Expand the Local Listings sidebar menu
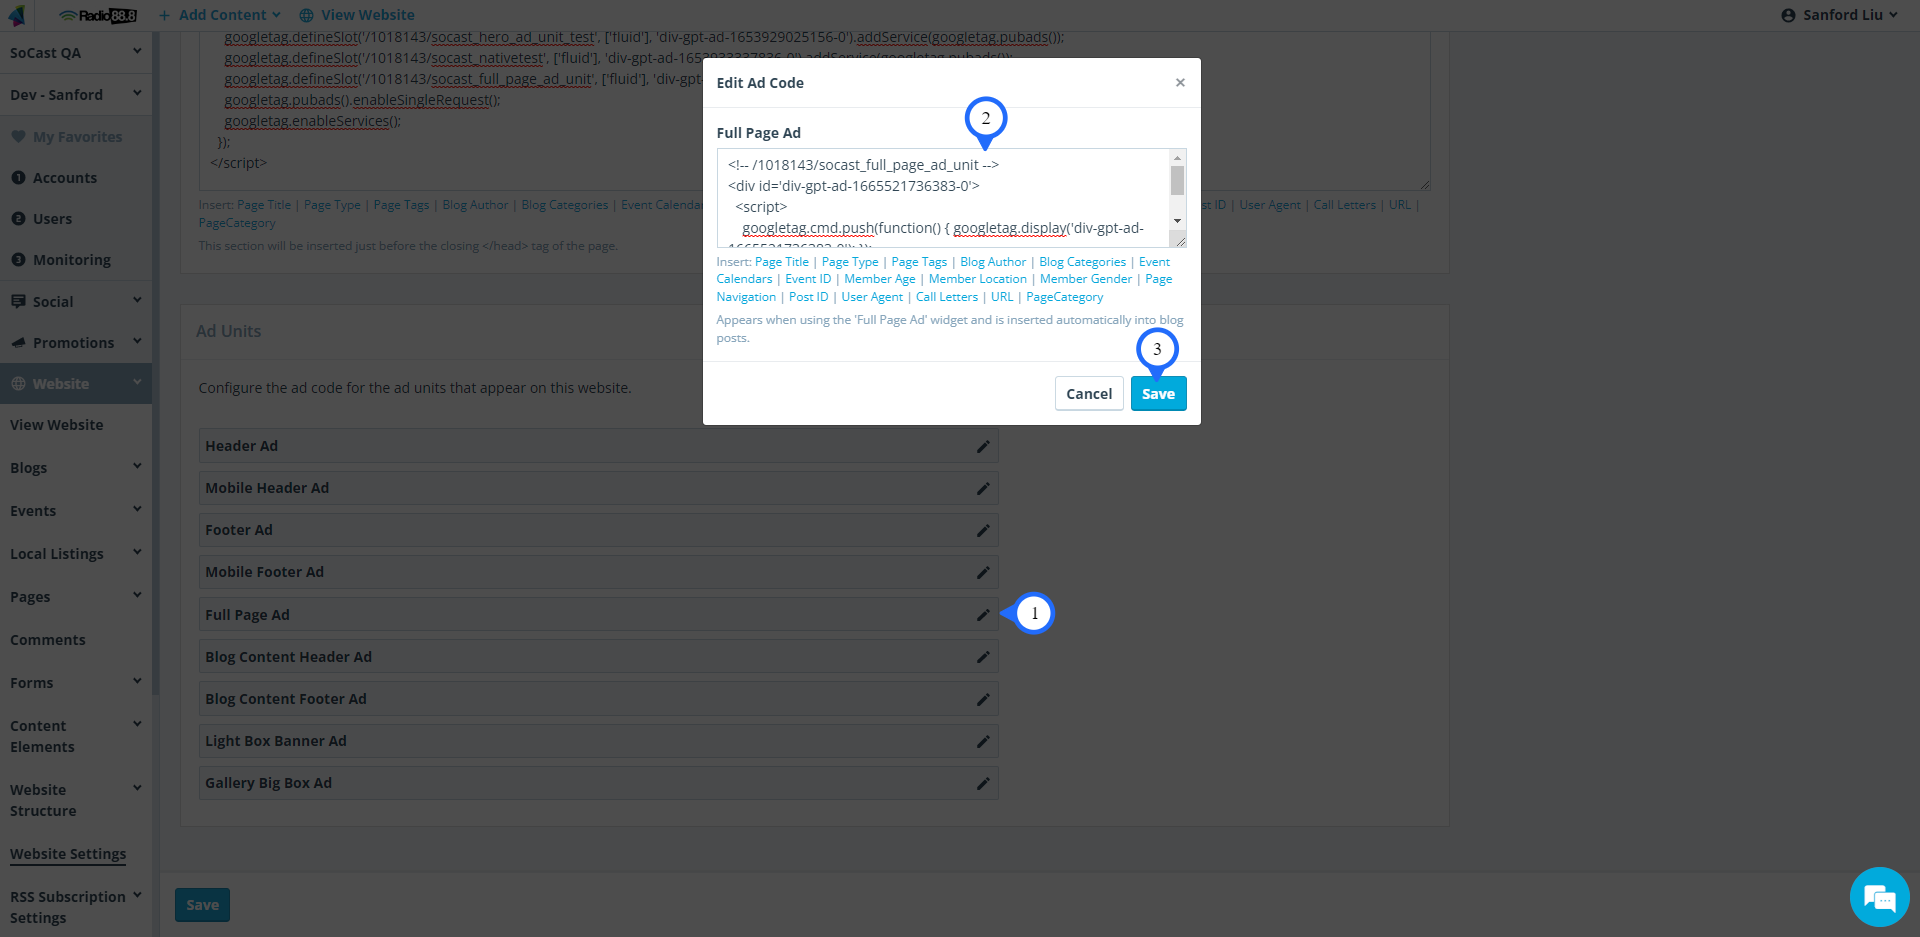Screen dimensions: 1920x937 click(76, 554)
